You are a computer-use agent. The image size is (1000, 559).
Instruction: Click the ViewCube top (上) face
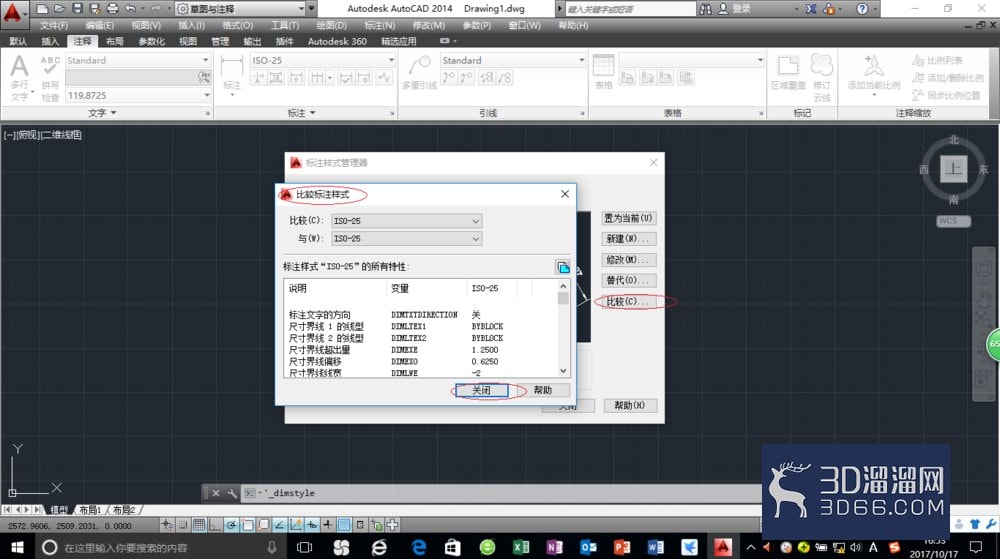click(x=953, y=169)
